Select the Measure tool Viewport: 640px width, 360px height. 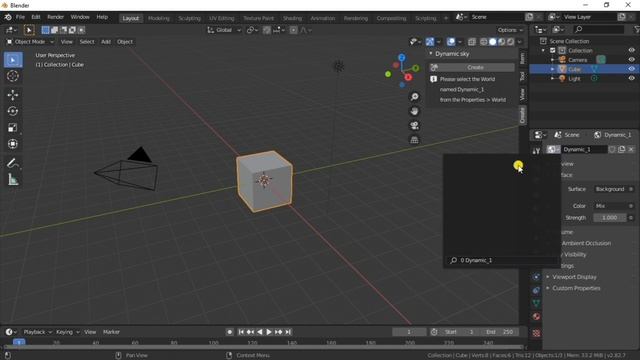pyautogui.click(x=13, y=180)
